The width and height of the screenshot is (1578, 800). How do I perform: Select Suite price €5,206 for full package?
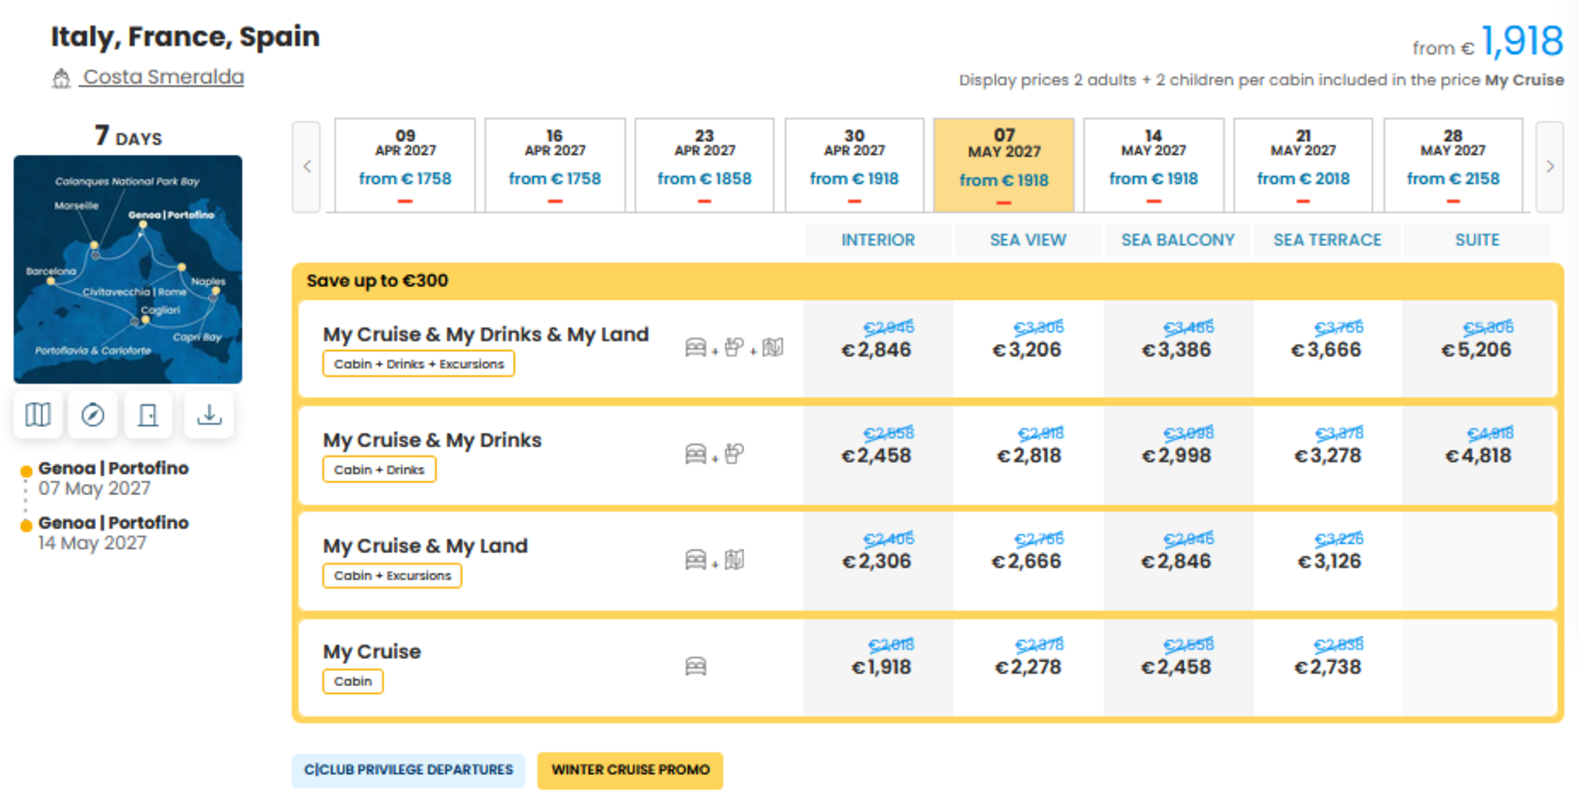(1476, 350)
